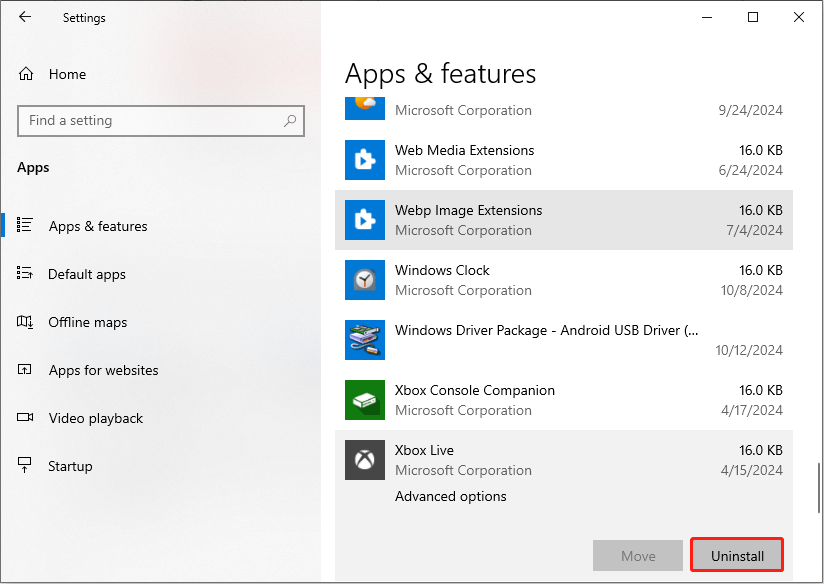This screenshot has width=824, height=584.
Task: Select Xbox Console Companion app name
Action: [x=475, y=390]
